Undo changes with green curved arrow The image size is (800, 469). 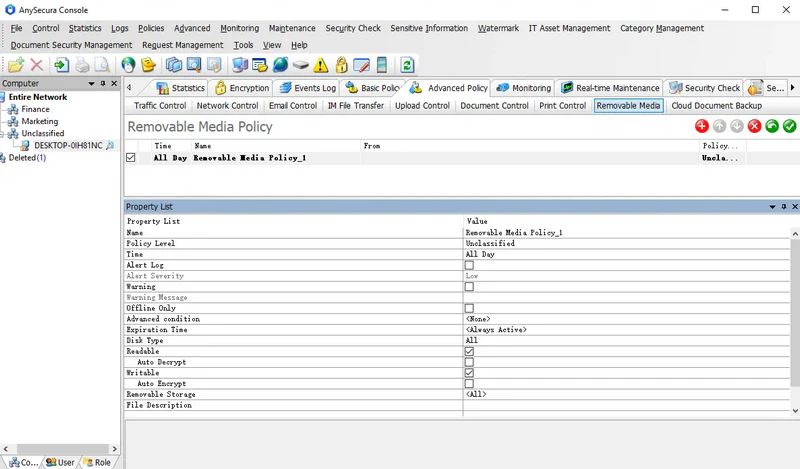[772, 126]
